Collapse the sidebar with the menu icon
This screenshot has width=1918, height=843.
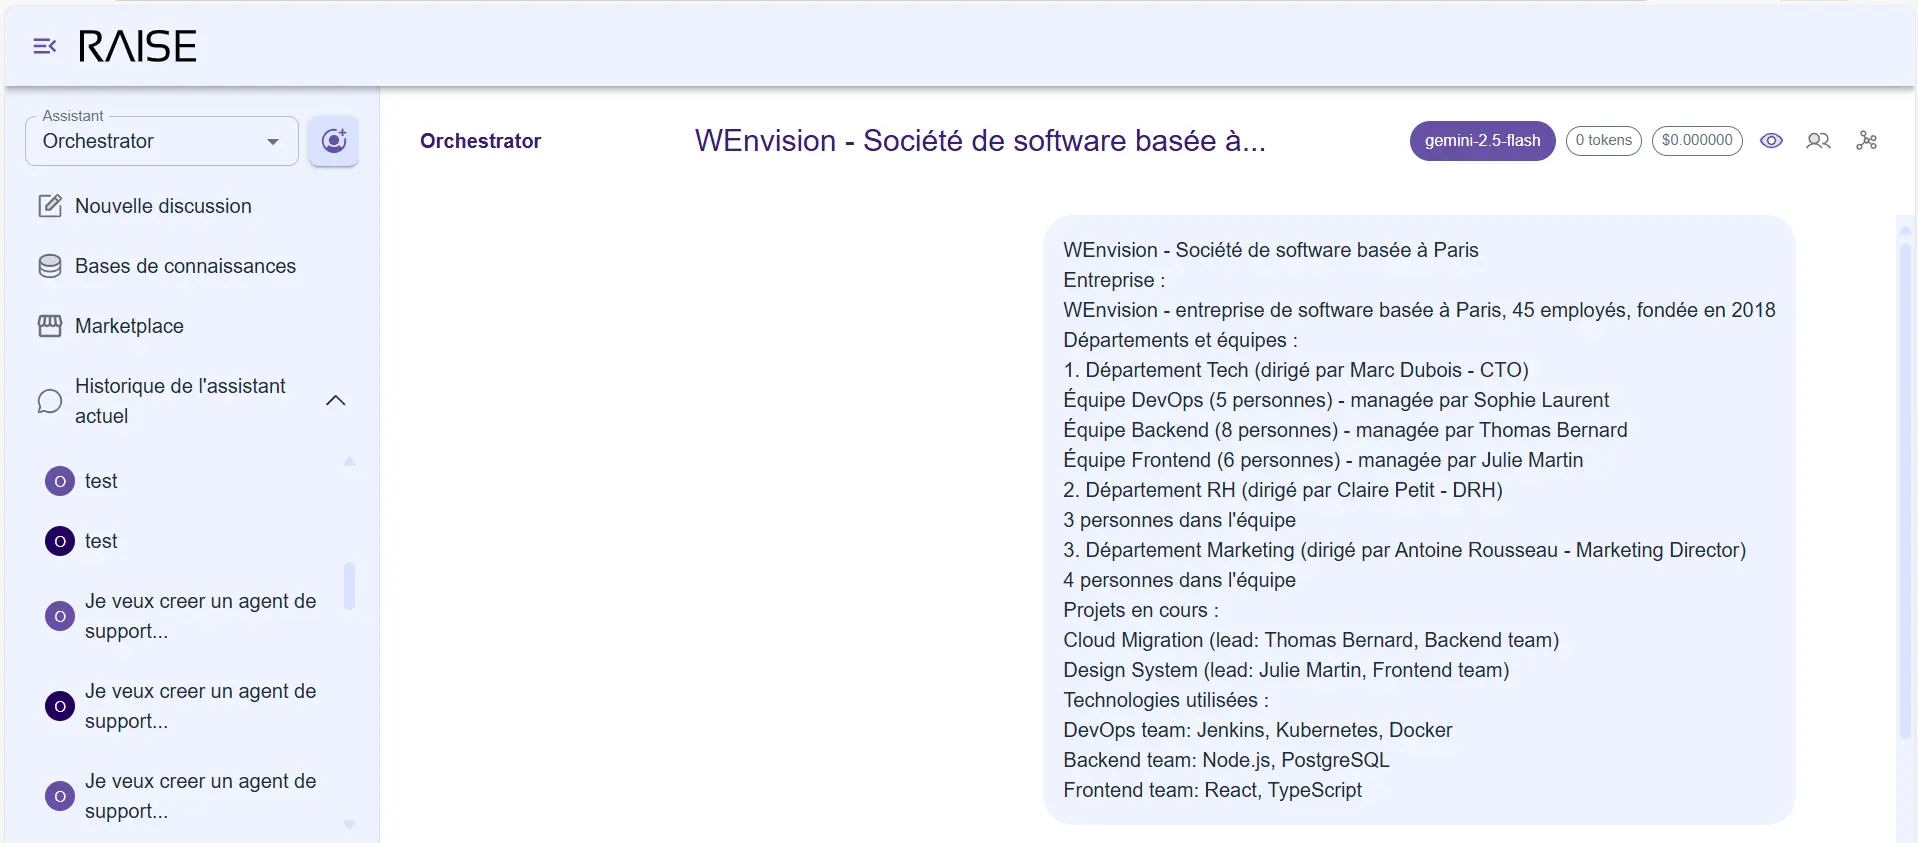(x=44, y=46)
